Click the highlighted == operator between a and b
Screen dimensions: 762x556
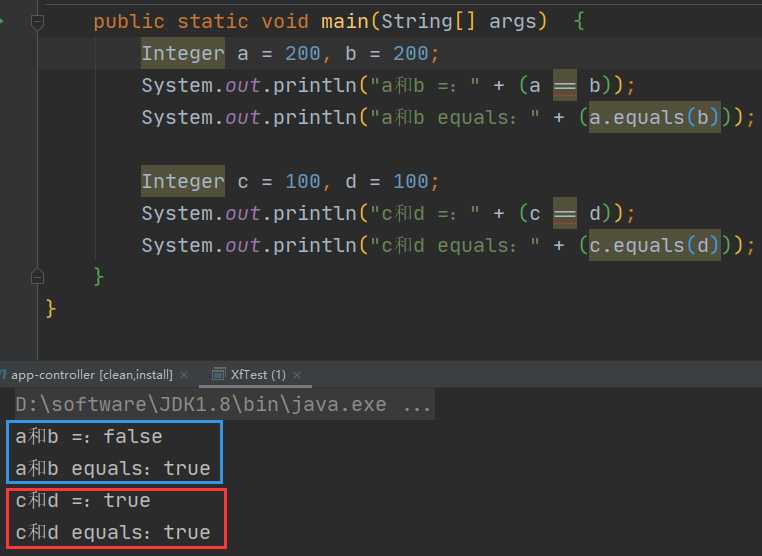tap(564, 85)
